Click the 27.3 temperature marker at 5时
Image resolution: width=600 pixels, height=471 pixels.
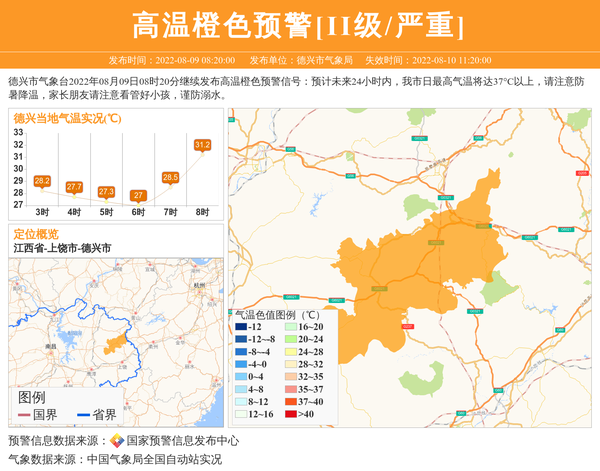[x=106, y=191]
